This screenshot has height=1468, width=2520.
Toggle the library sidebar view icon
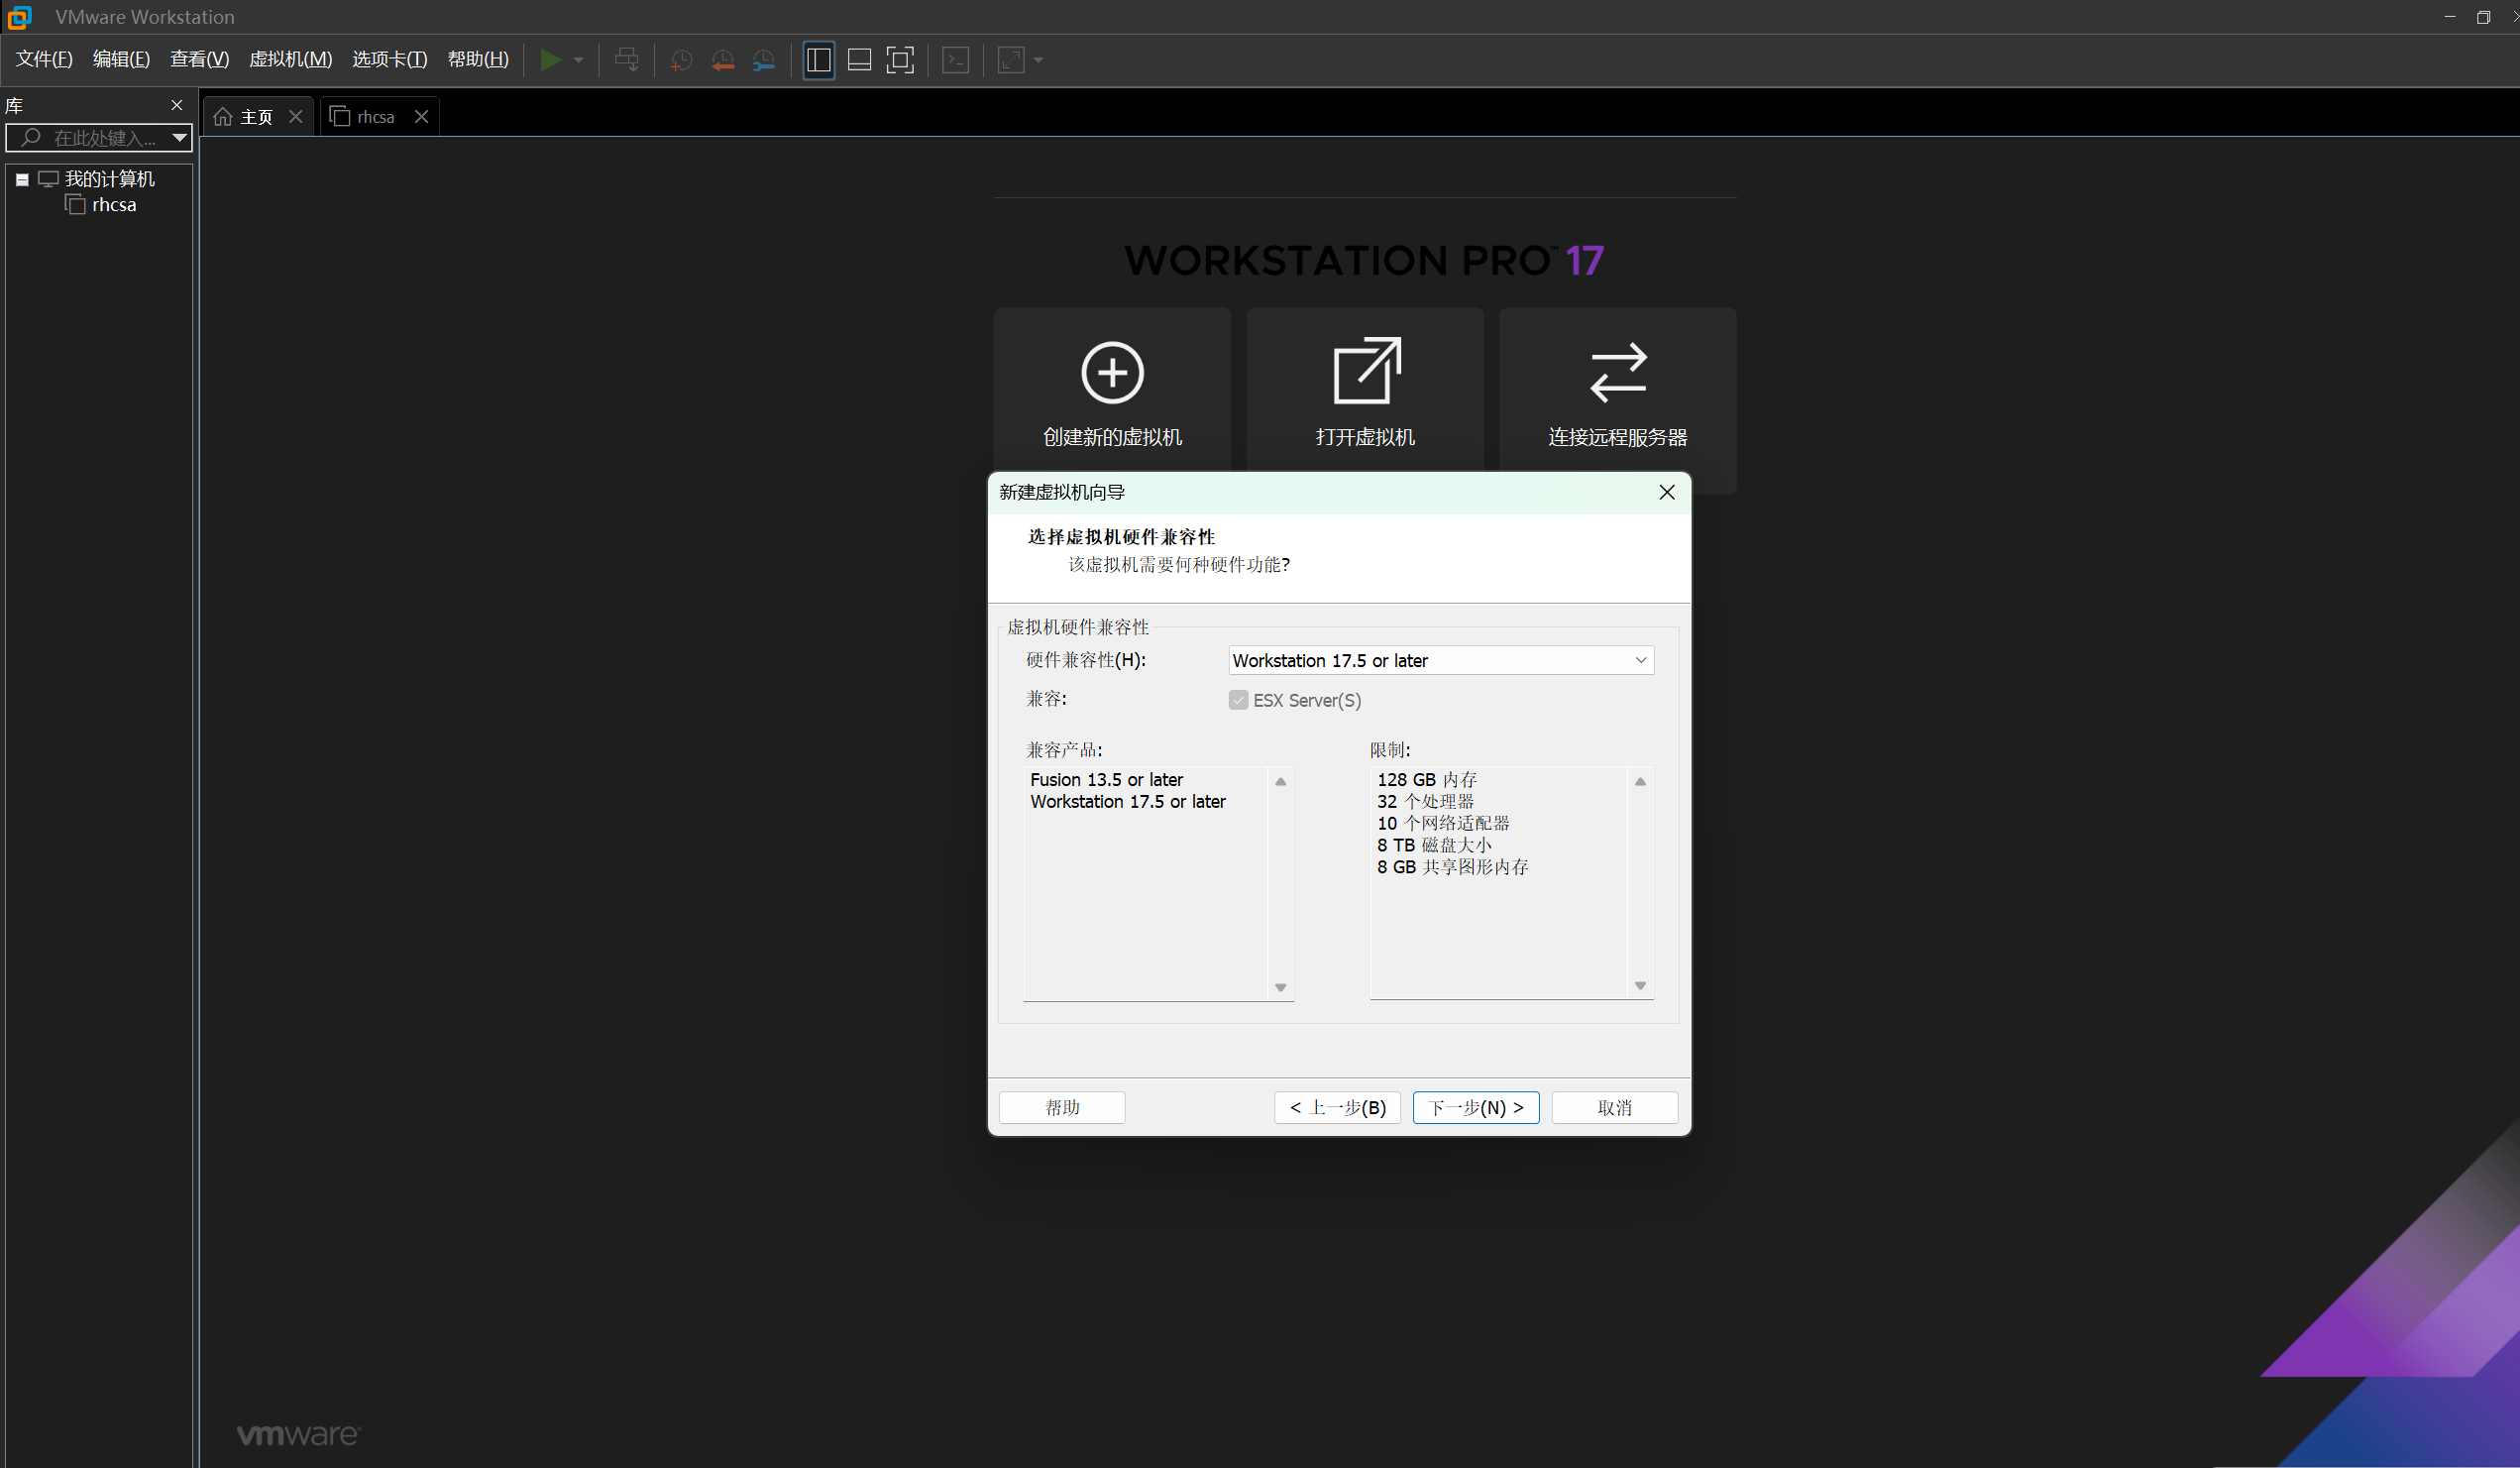coord(818,60)
